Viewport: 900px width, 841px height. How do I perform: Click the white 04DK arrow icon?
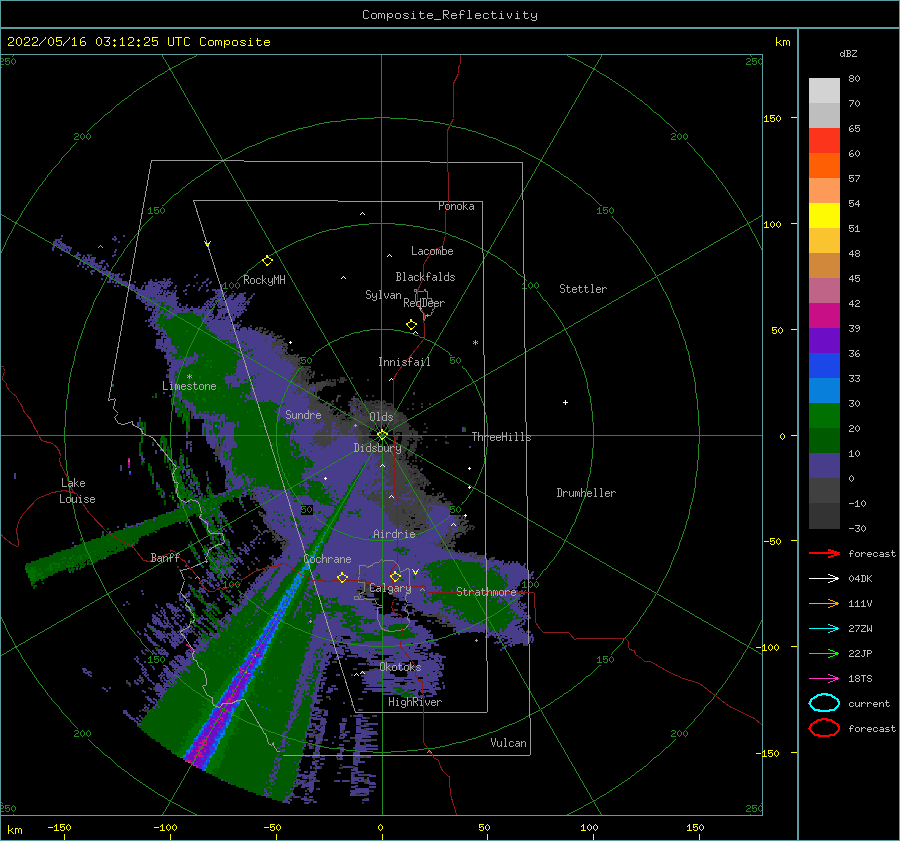[x=824, y=579]
